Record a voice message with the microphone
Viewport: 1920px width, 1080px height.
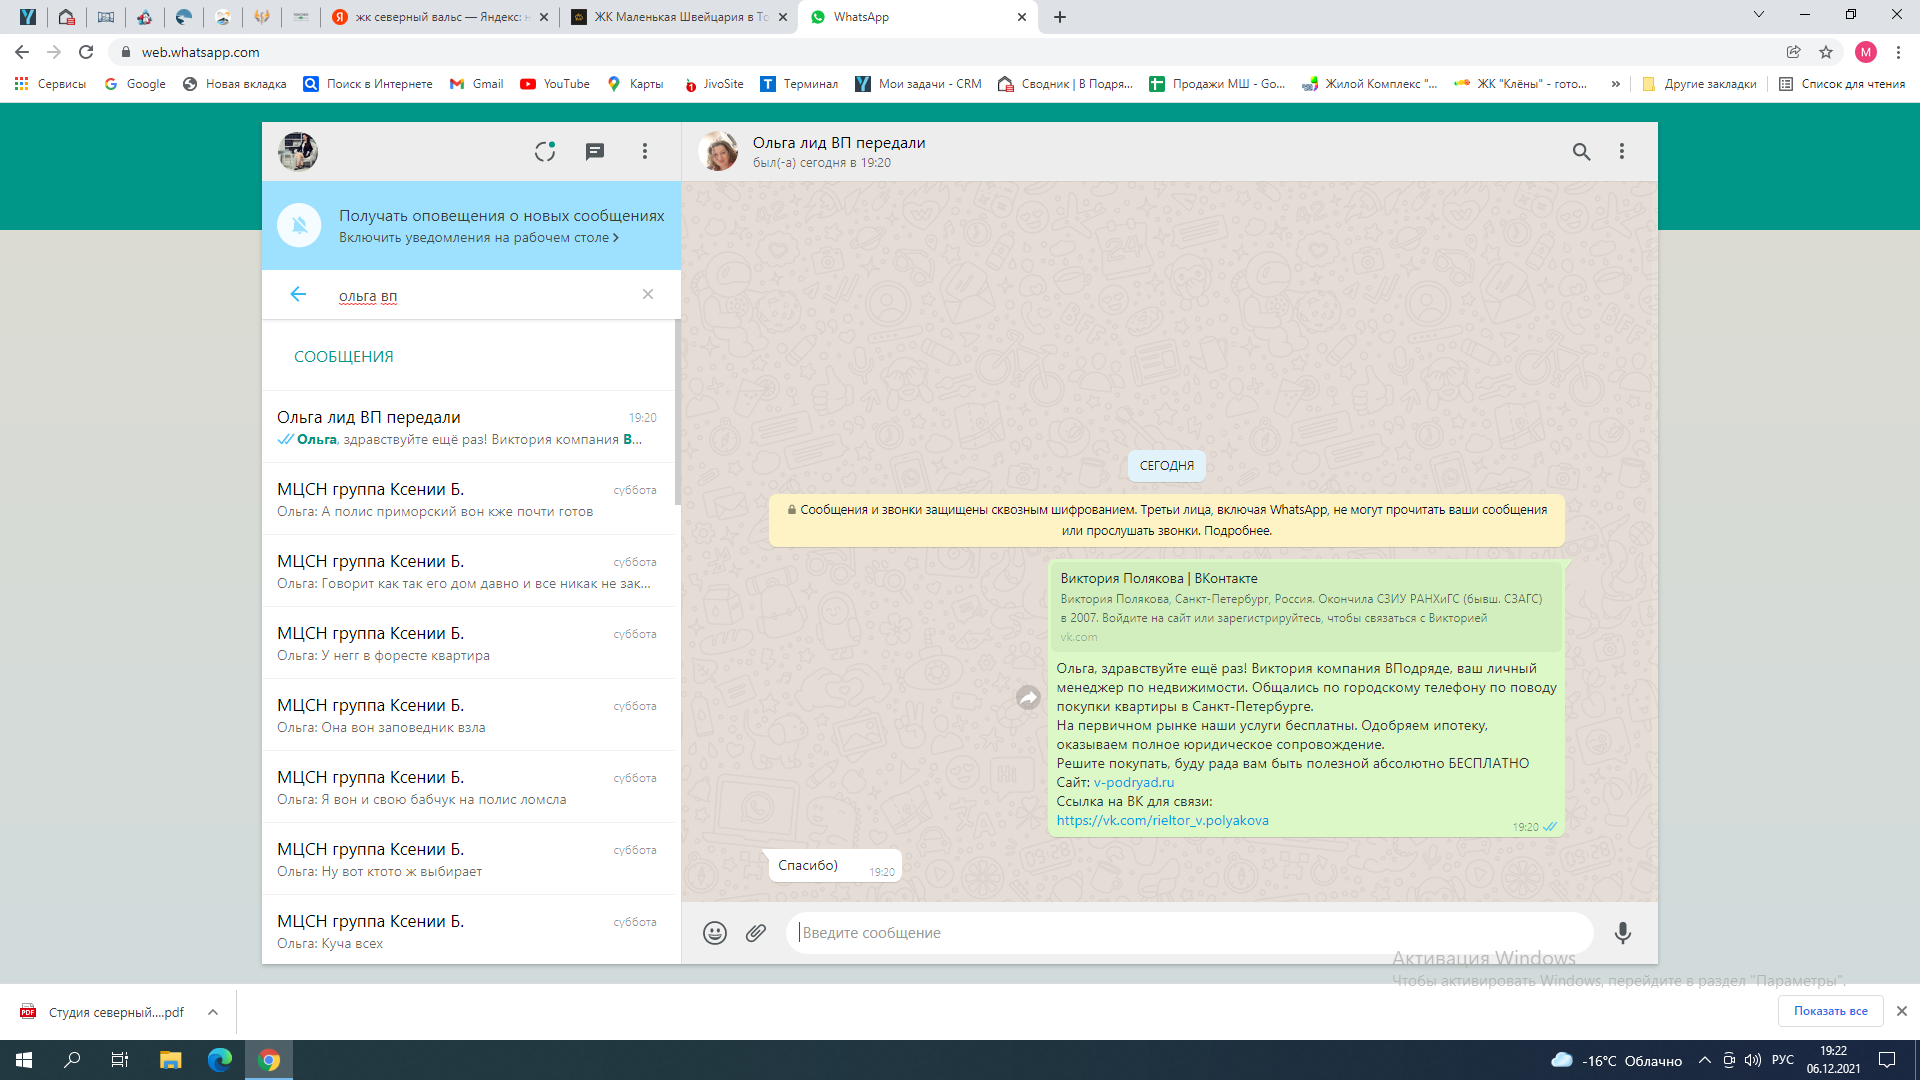[x=1622, y=933]
